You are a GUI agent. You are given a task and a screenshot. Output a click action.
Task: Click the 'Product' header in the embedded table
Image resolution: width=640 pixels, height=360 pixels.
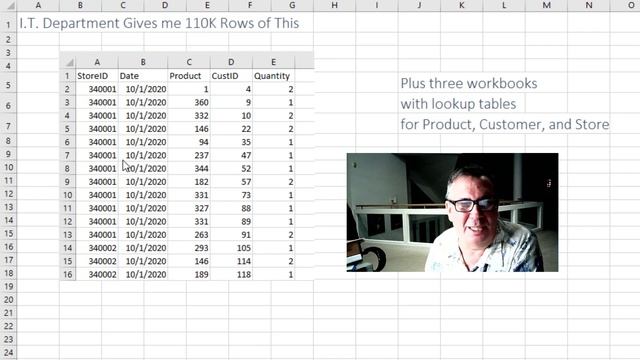coord(185,76)
